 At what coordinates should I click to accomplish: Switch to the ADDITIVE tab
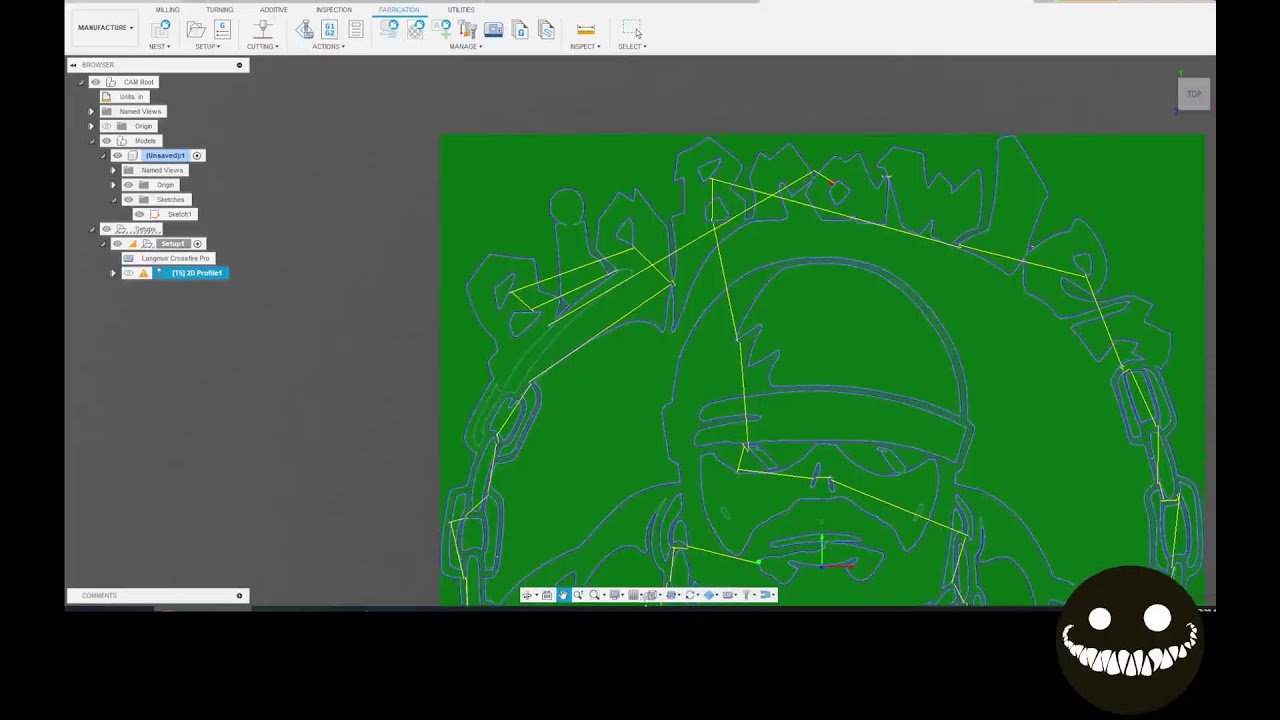[x=274, y=10]
